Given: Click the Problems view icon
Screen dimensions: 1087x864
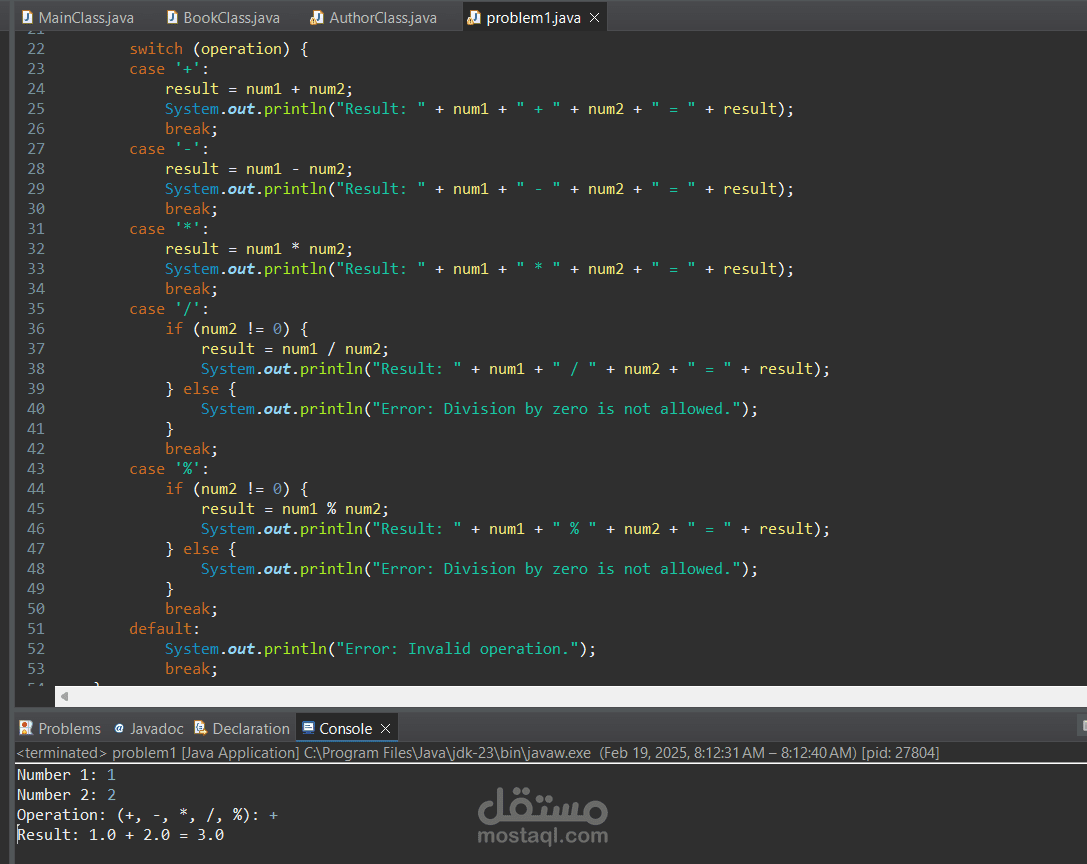Looking at the screenshot, I should 26,728.
